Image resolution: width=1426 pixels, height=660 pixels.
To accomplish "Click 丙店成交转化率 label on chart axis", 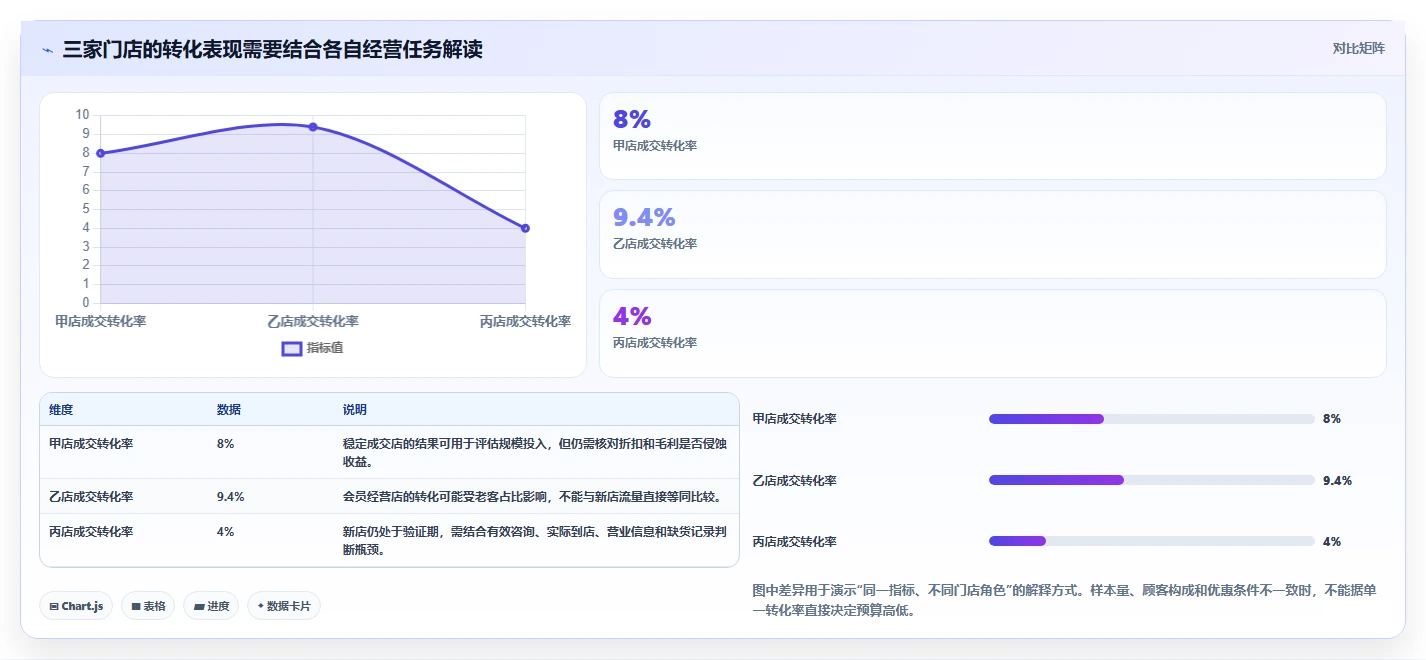I will [x=525, y=321].
